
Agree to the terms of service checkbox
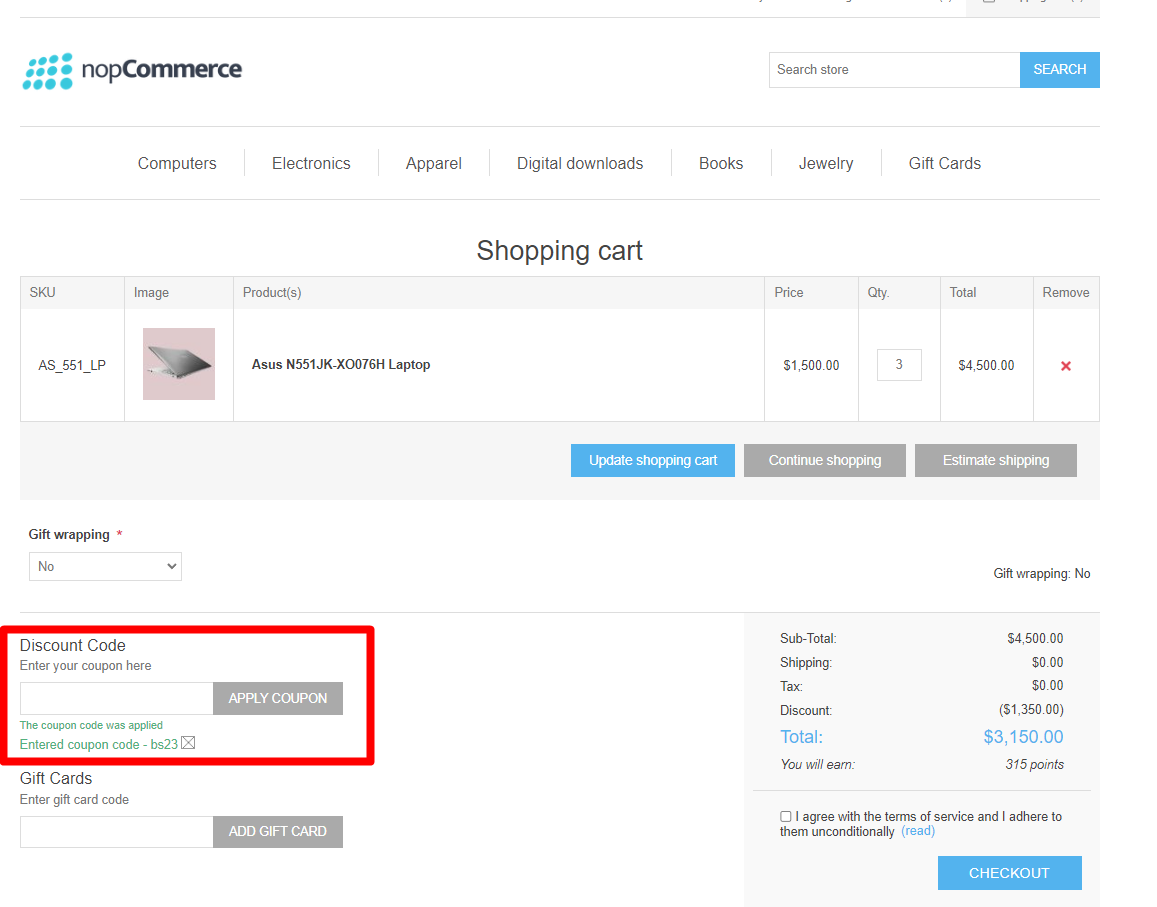click(786, 817)
